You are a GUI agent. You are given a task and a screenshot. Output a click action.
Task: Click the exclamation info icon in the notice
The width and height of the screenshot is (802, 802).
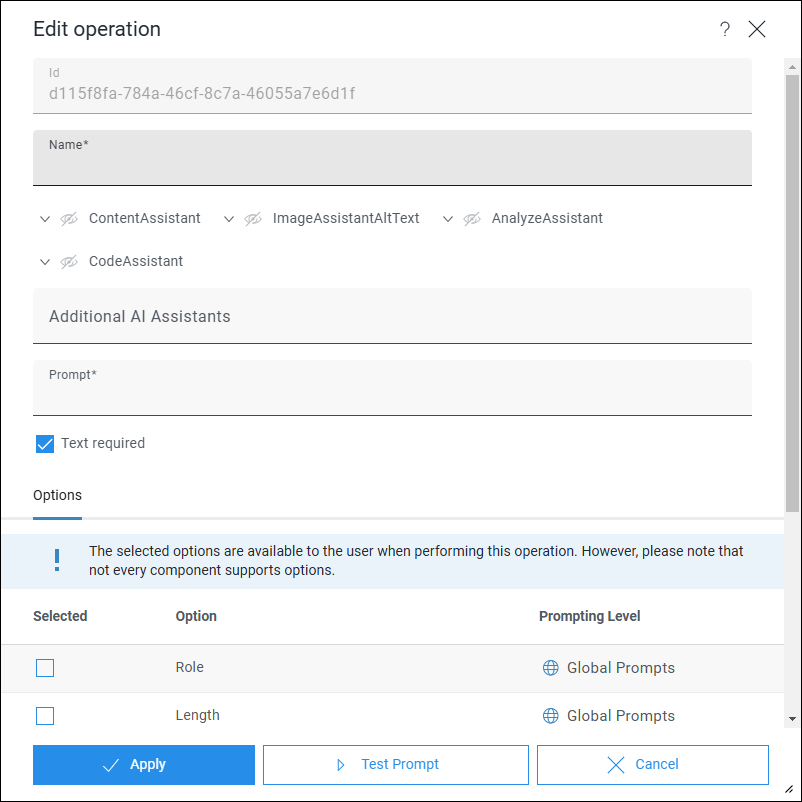57,560
